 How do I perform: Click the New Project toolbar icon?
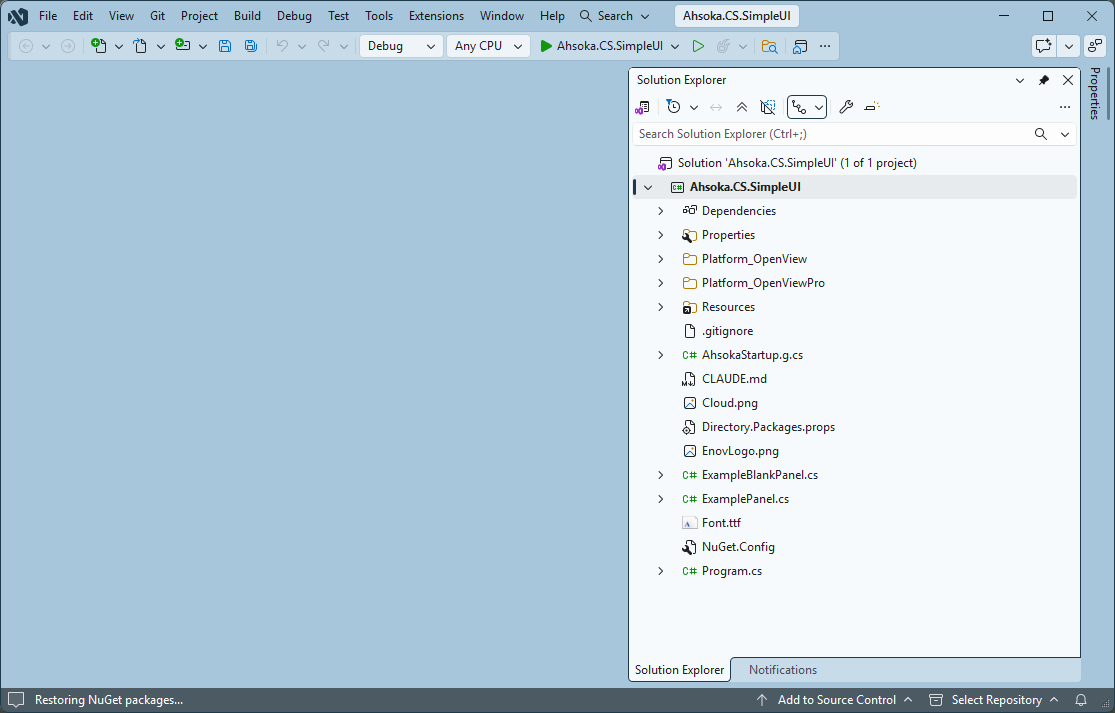(99, 46)
